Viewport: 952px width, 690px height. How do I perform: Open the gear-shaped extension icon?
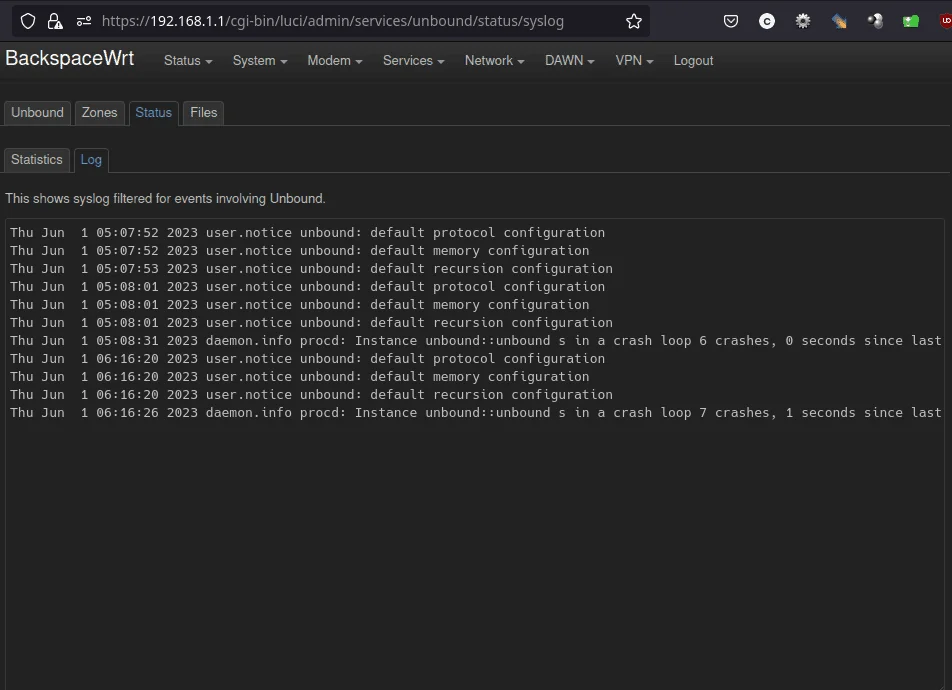(803, 21)
